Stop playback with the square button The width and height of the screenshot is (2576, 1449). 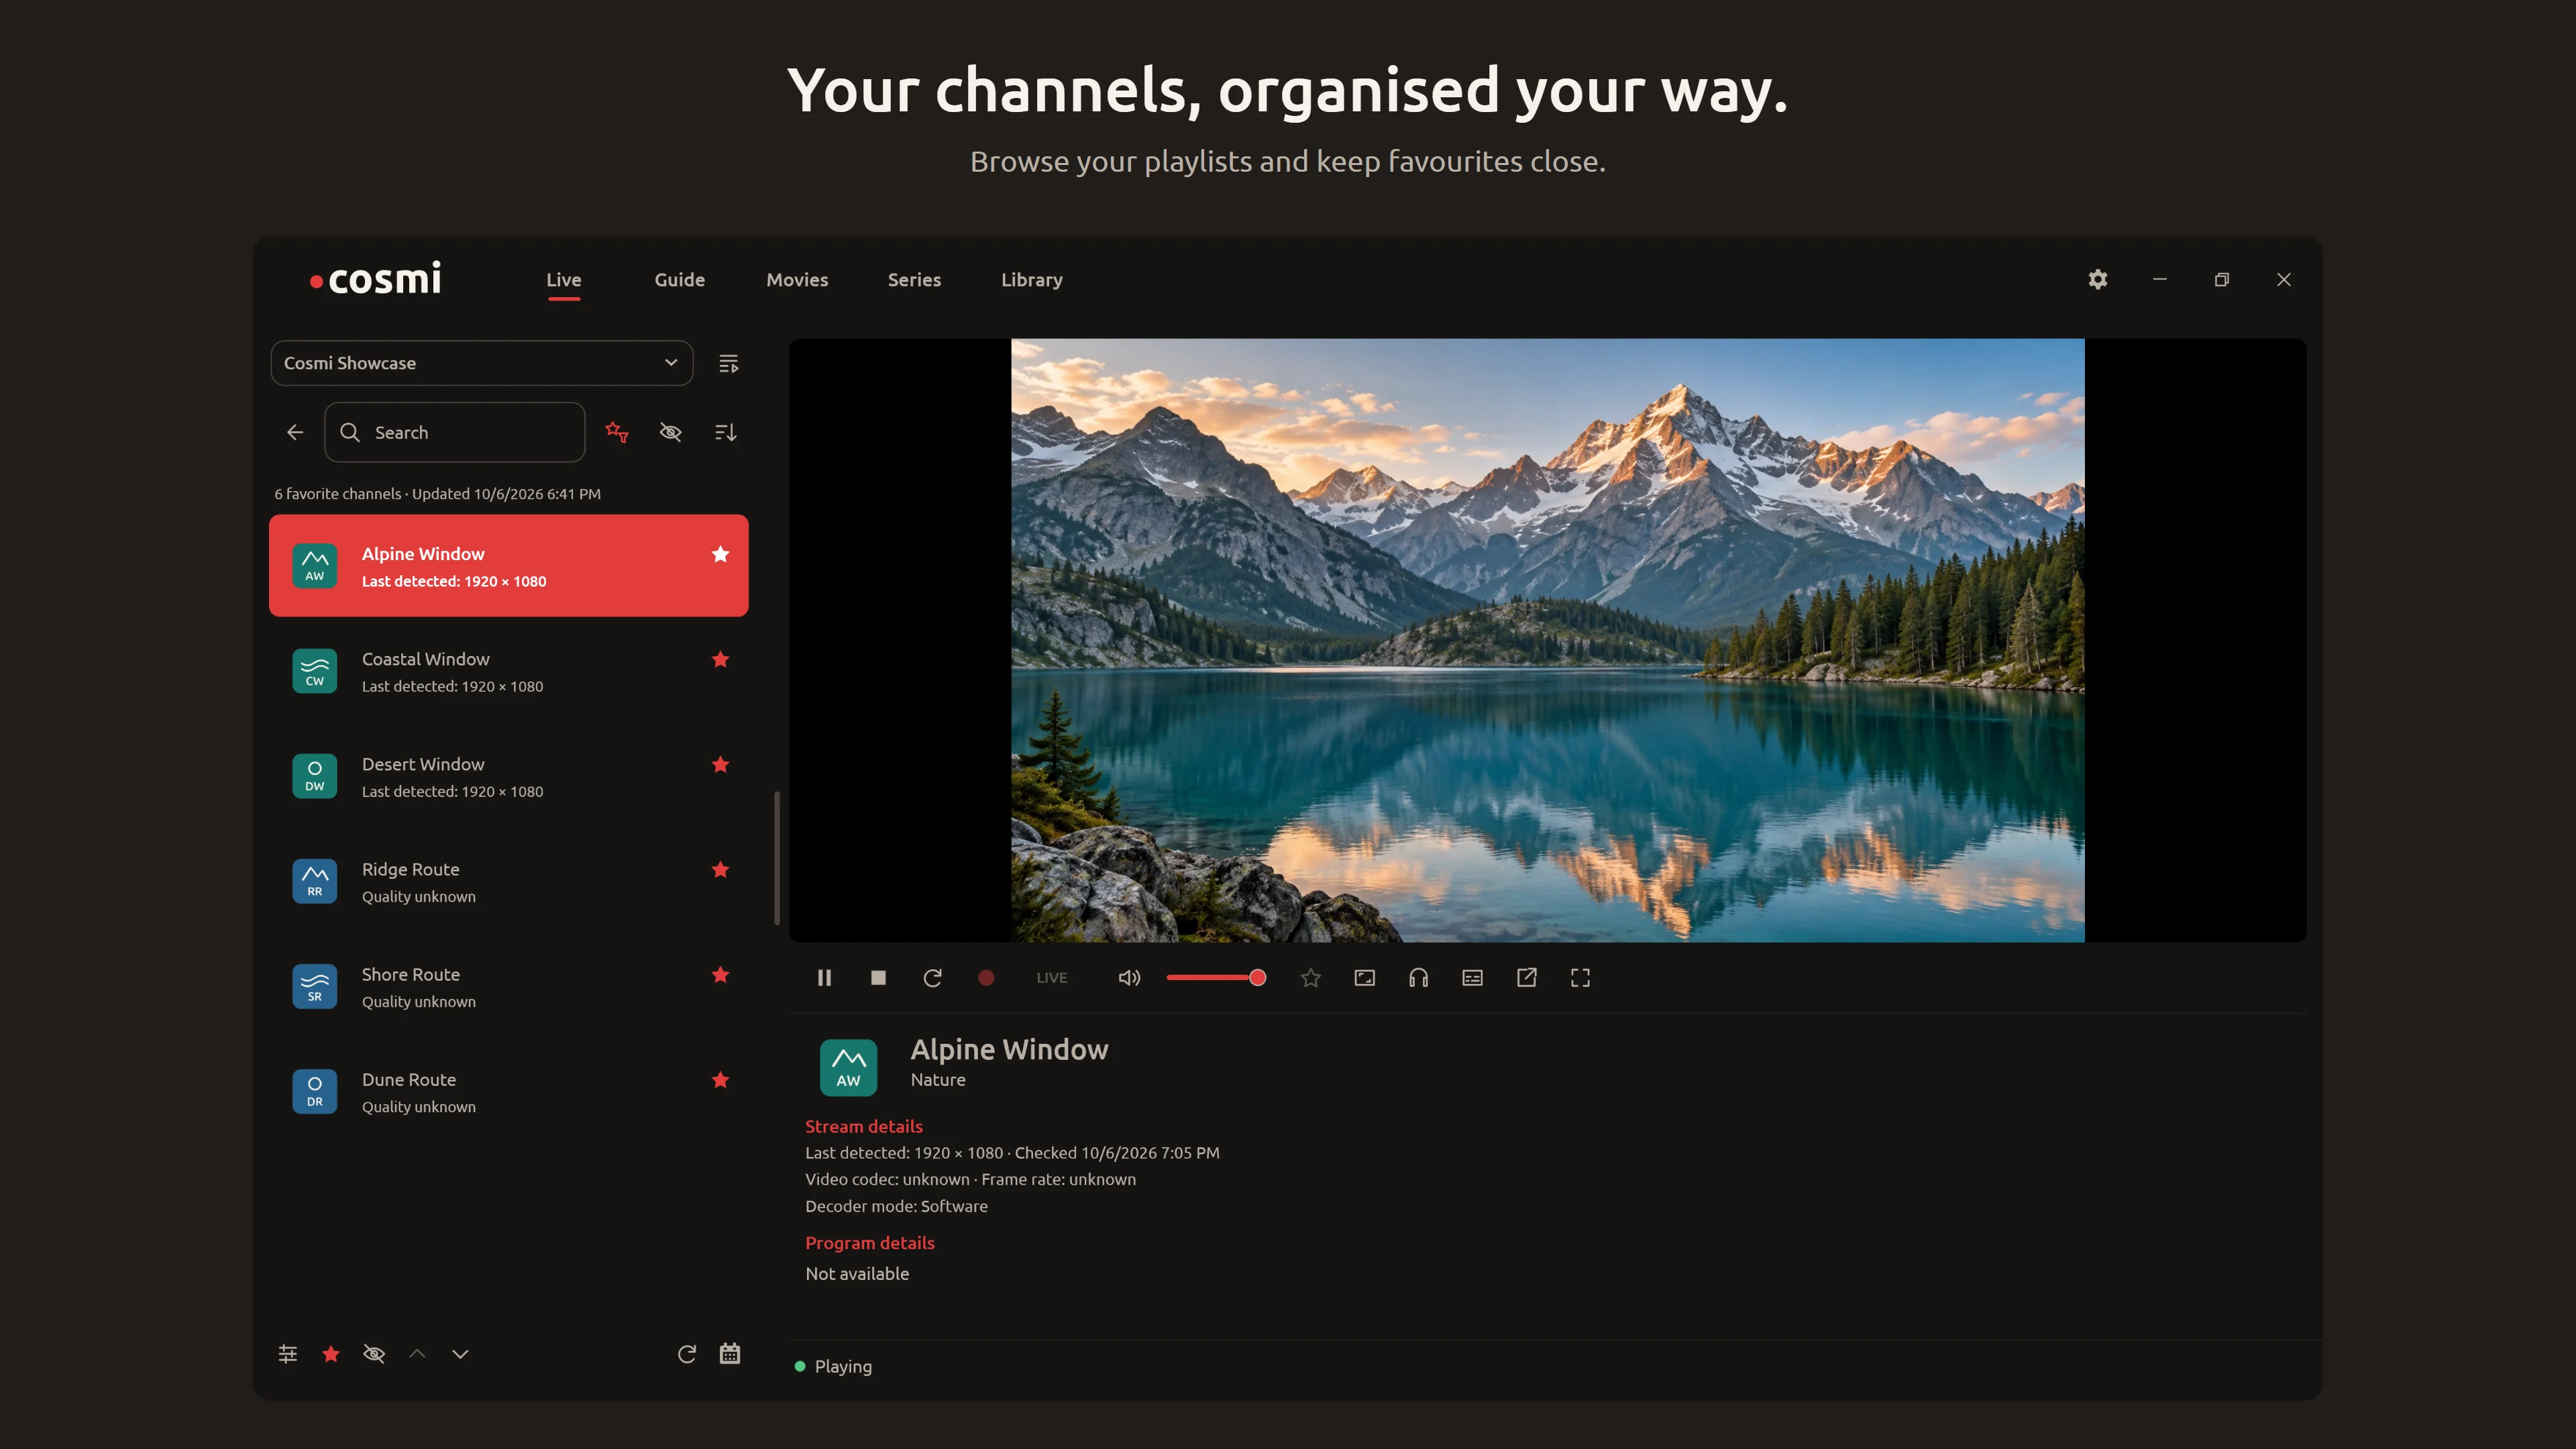click(x=878, y=978)
